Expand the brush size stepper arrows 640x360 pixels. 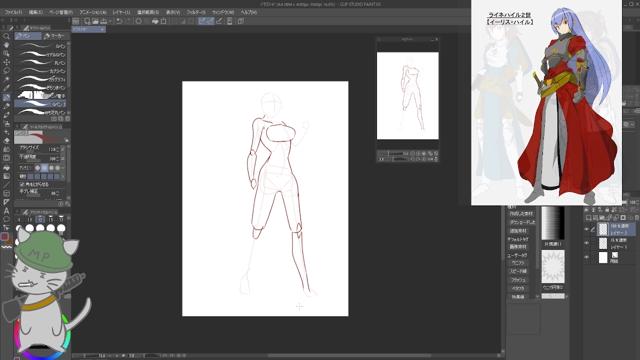tap(58, 149)
